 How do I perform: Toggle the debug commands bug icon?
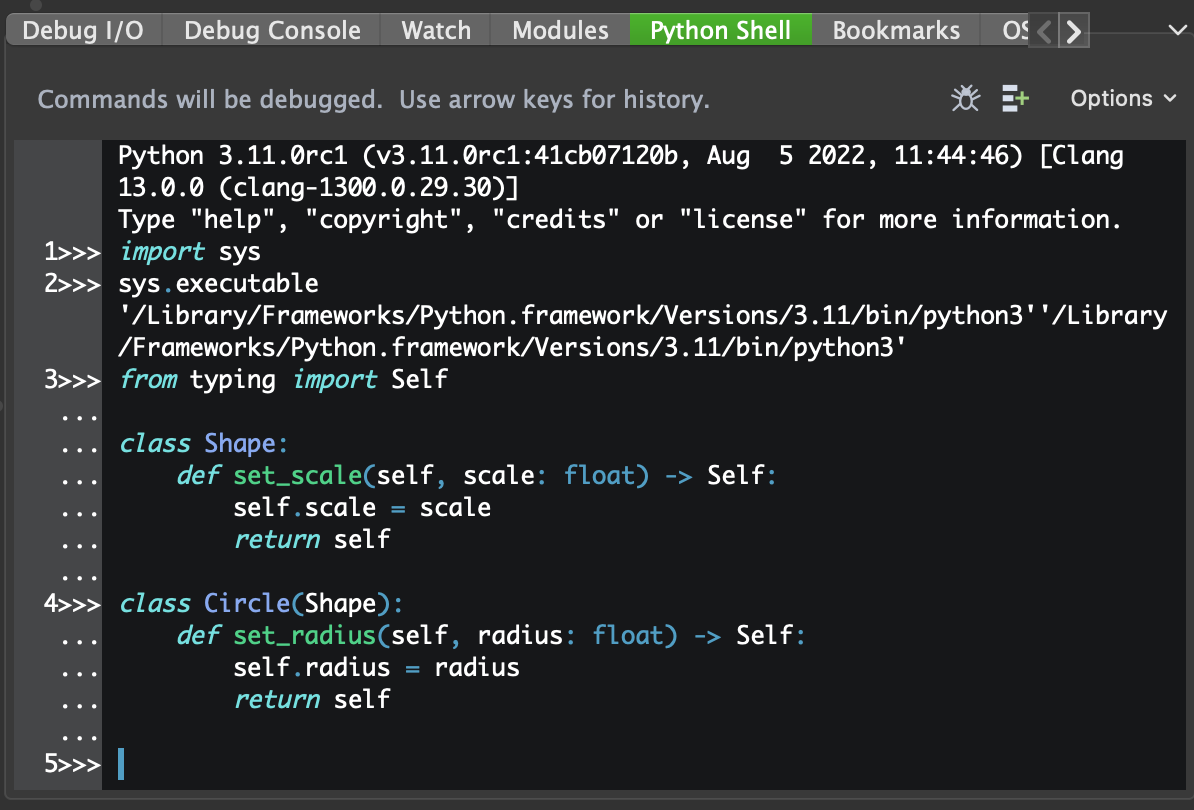point(964,98)
